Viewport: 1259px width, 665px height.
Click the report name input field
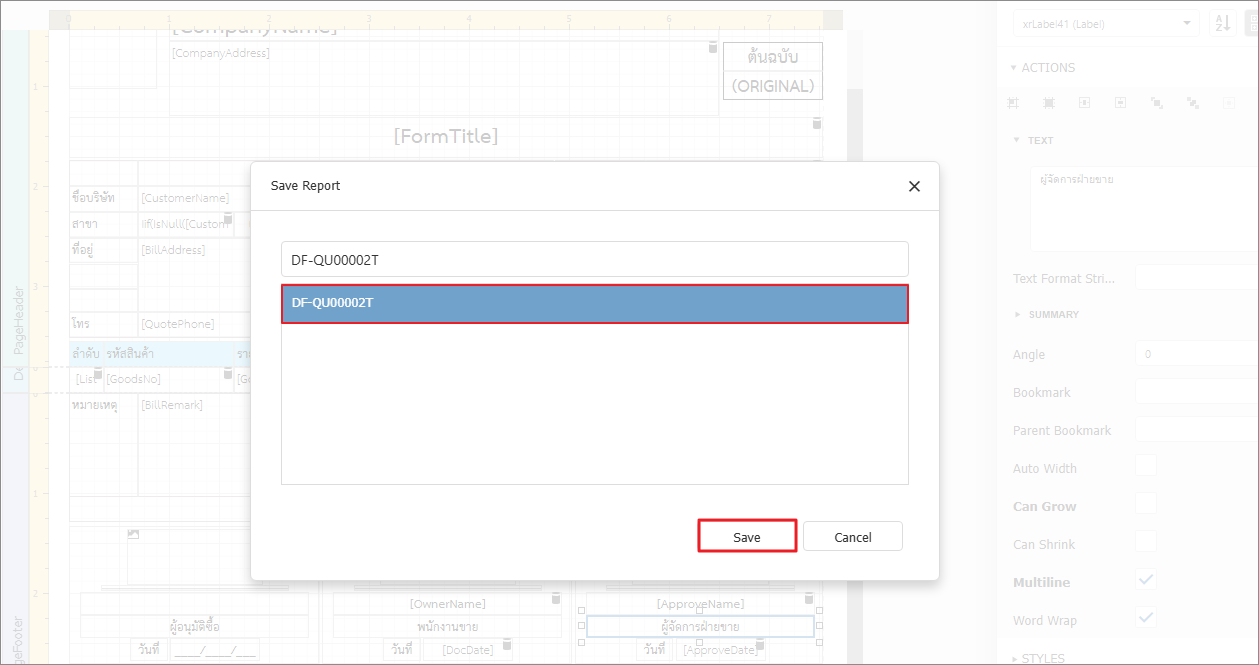click(594, 260)
